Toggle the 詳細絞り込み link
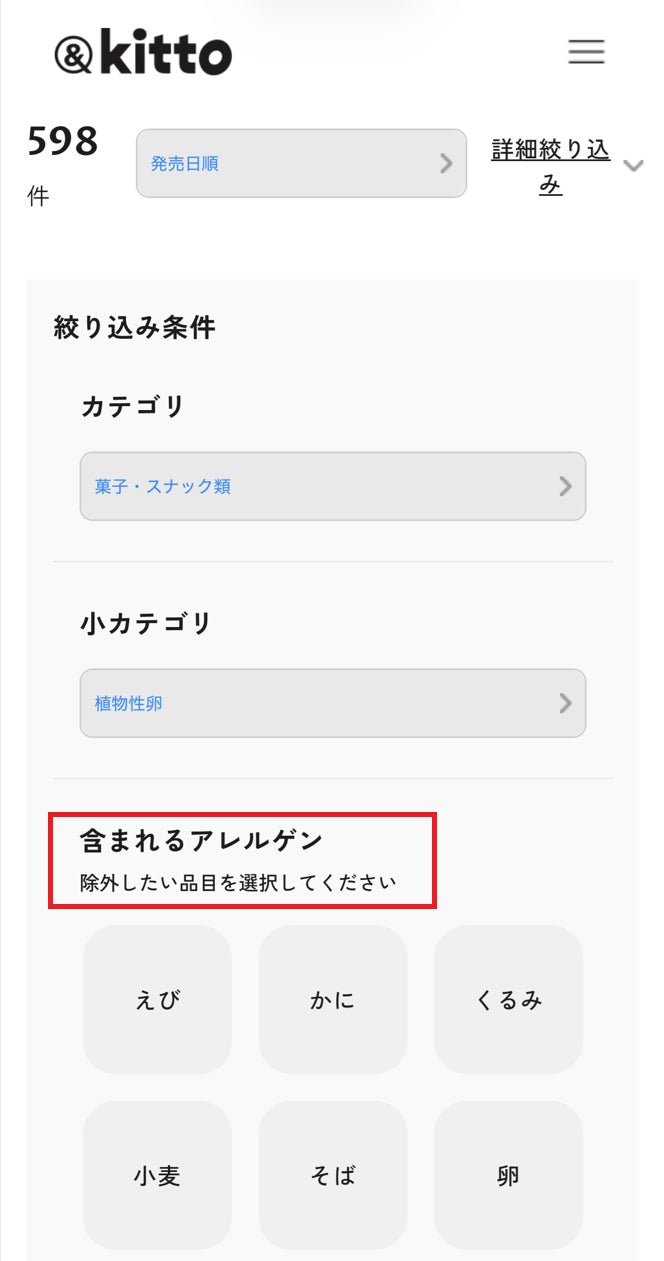664x1261 pixels. 550,167
